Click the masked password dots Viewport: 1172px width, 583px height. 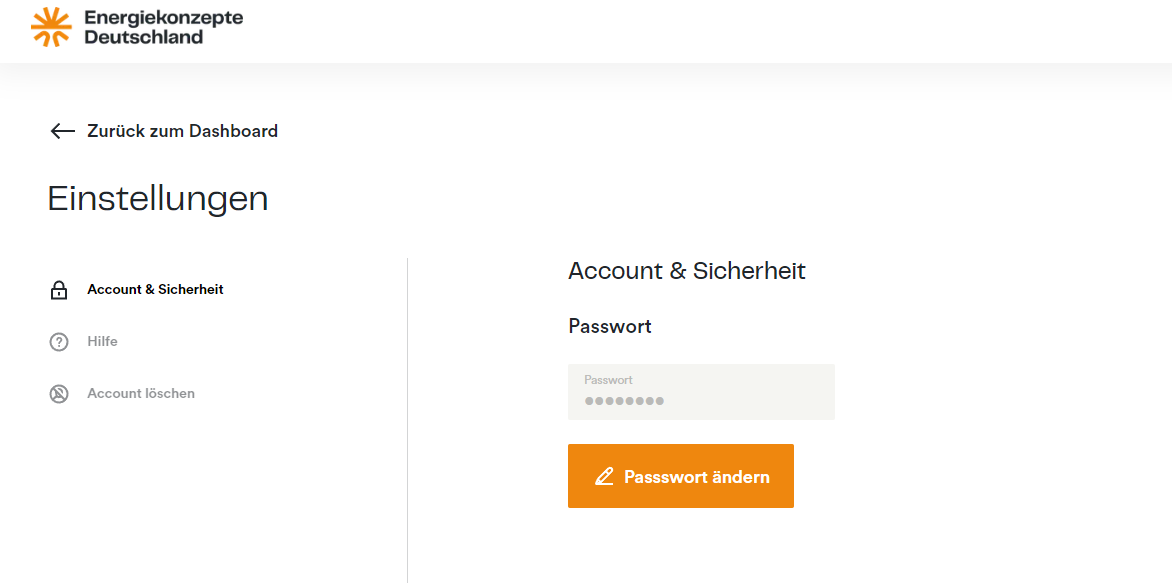tap(624, 401)
